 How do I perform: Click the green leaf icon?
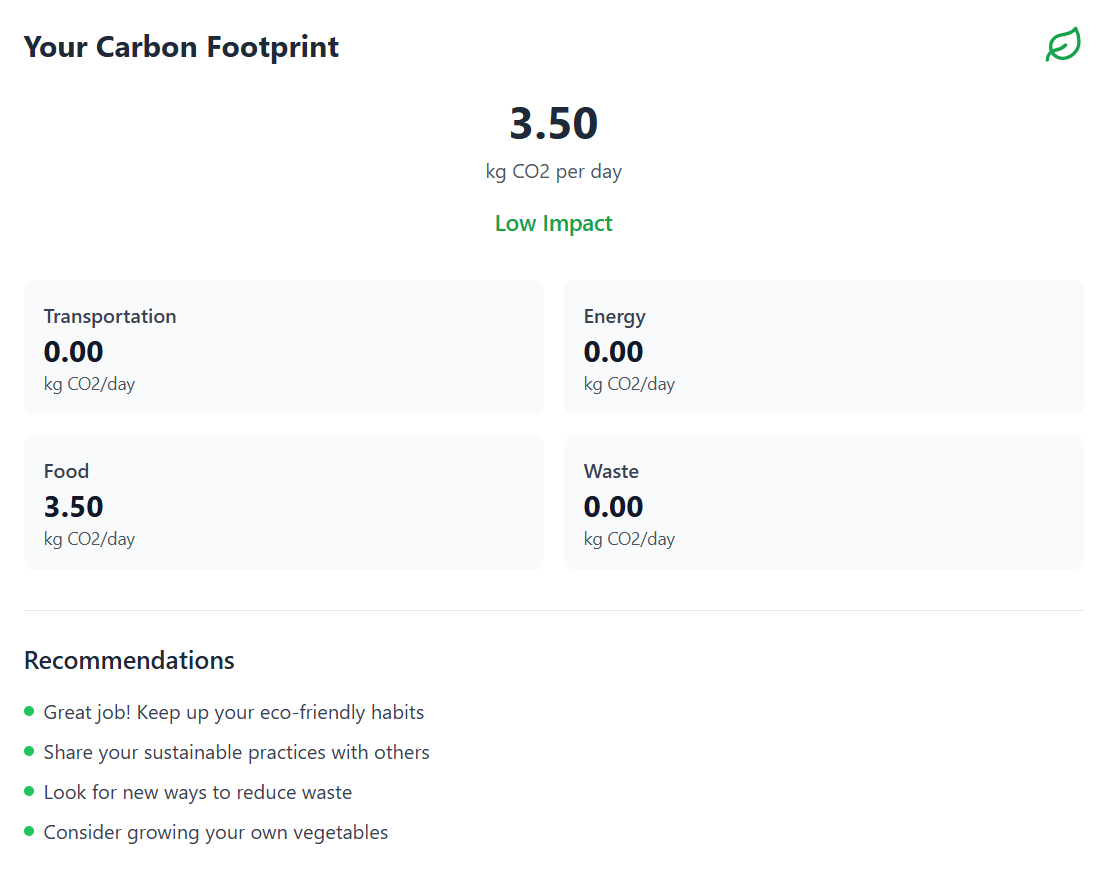[x=1063, y=46]
